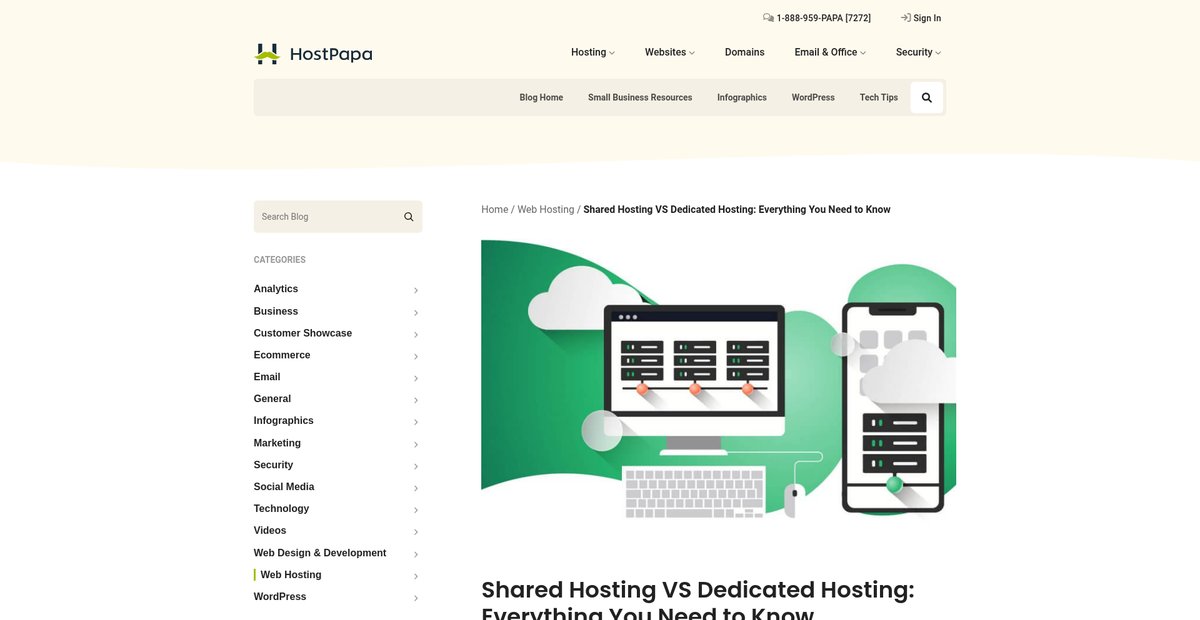Image resolution: width=1200 pixels, height=620 pixels.
Task: Expand the sidebar Web Hosting chevron
Action: (x=416, y=576)
